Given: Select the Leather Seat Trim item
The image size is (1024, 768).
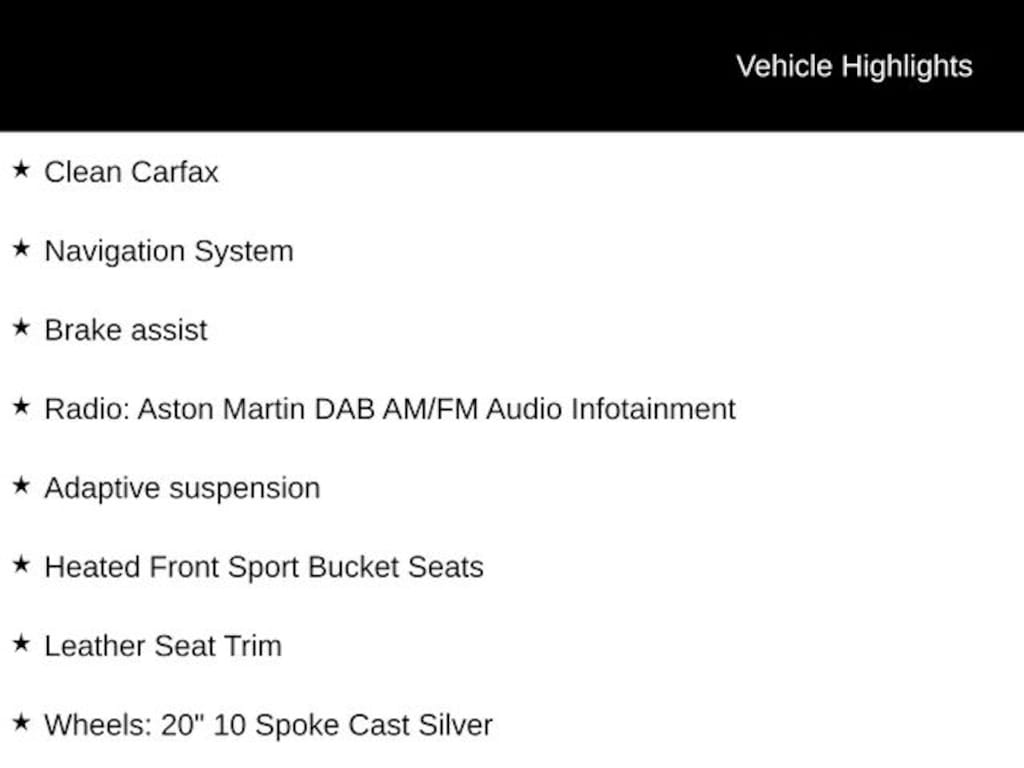Looking at the screenshot, I should (163, 646).
